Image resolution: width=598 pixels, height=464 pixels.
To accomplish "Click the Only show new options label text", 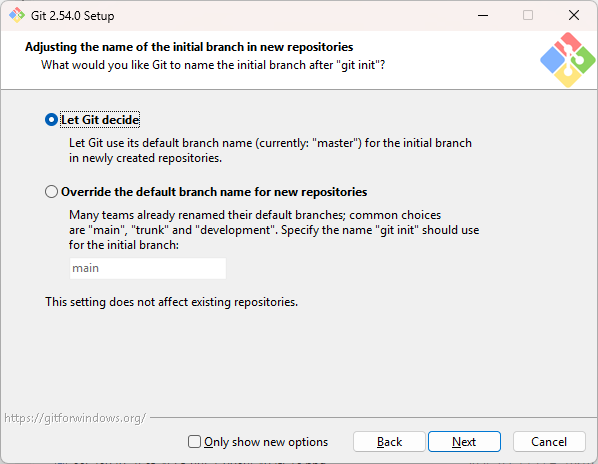I will [266, 442].
